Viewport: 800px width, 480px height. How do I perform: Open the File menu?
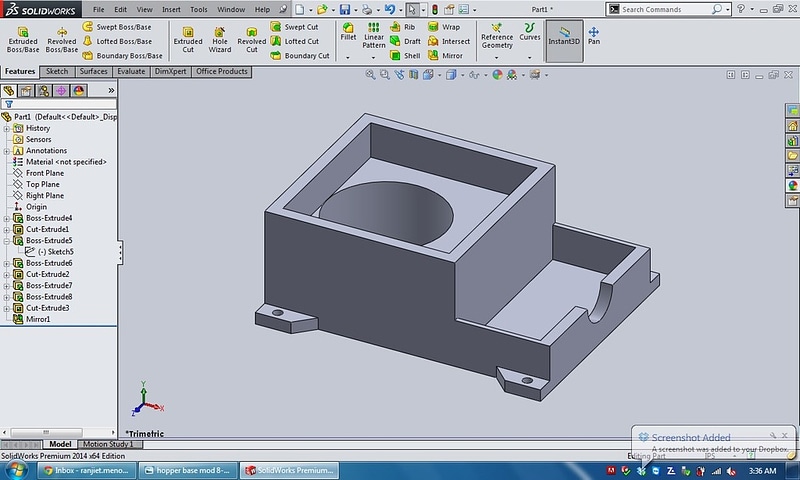(98, 9)
